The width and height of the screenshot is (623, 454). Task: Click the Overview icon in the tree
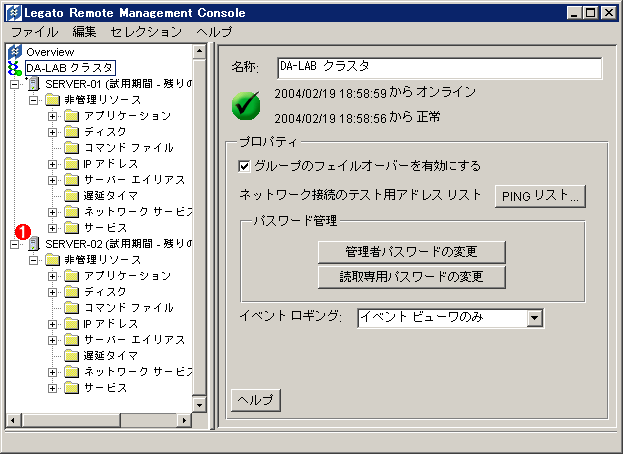pos(15,52)
